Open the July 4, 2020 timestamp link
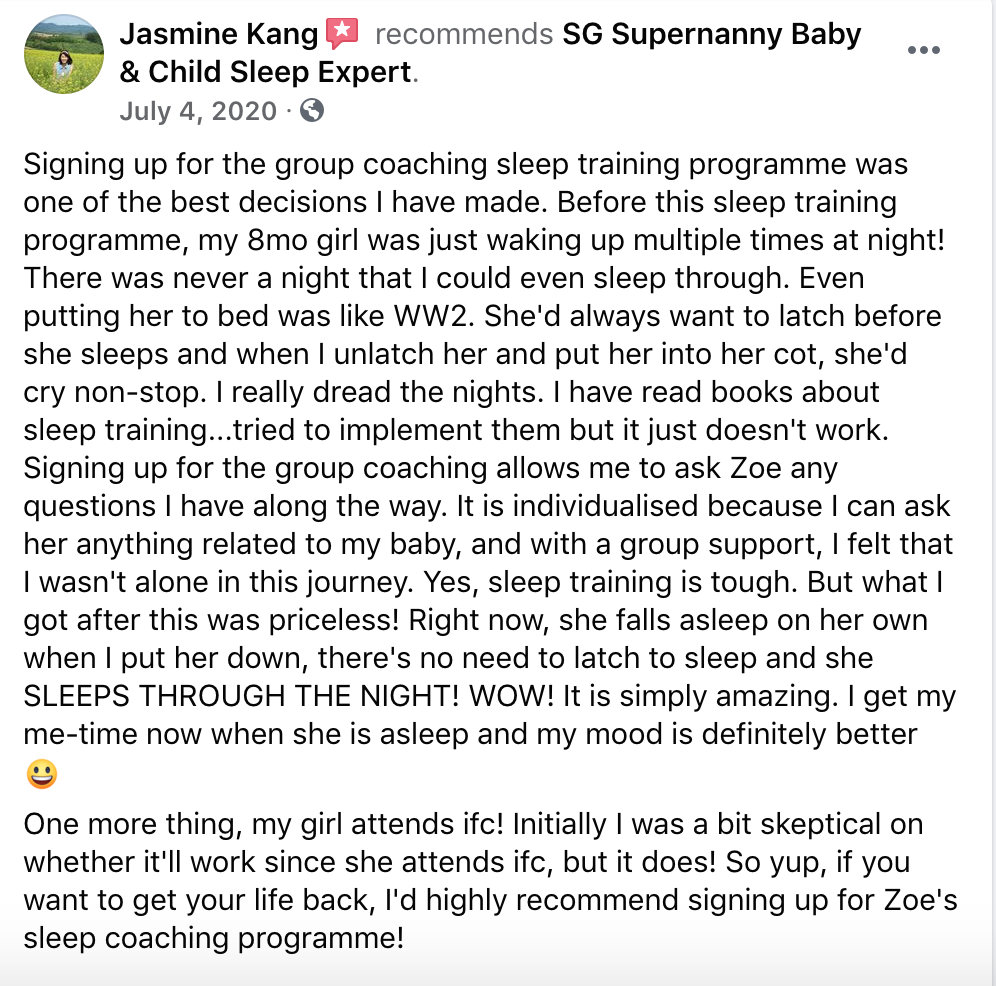996x986 pixels. (198, 111)
